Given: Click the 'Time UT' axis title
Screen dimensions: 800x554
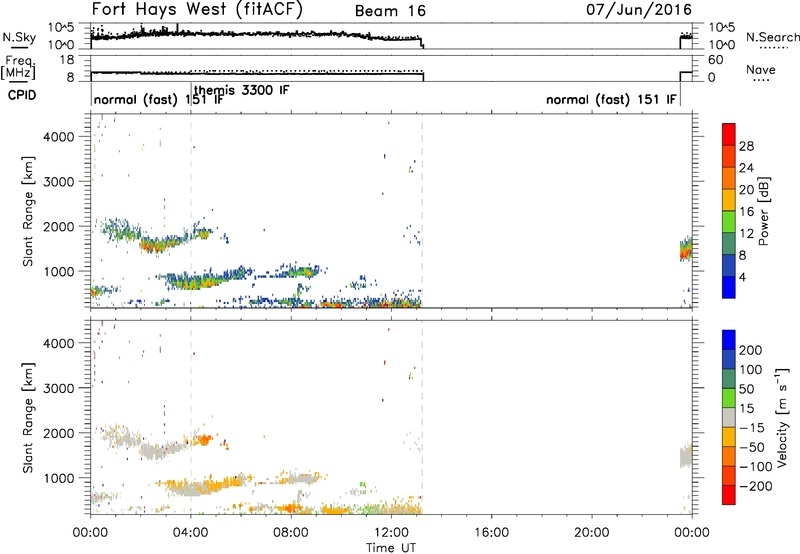Looking at the screenshot, I should [x=391, y=548].
